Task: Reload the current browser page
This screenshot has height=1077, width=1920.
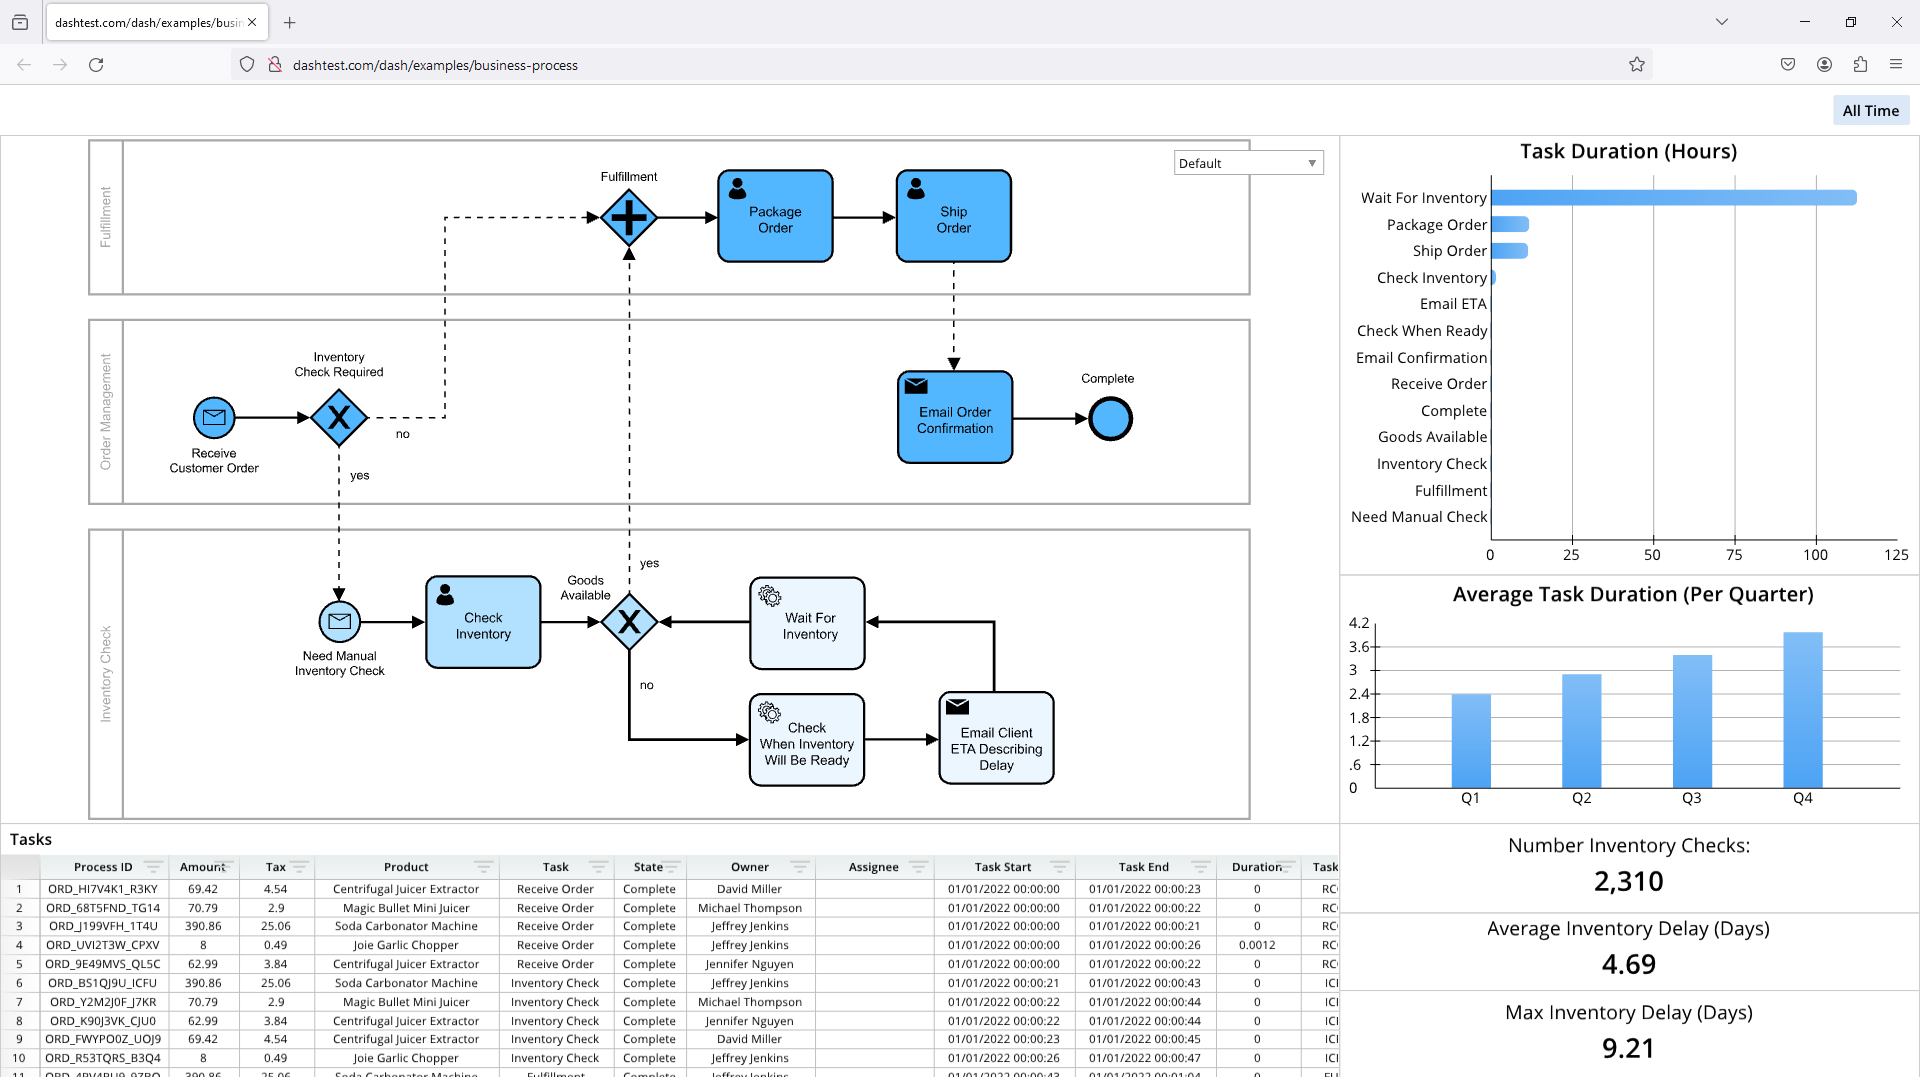Action: pos(96,65)
